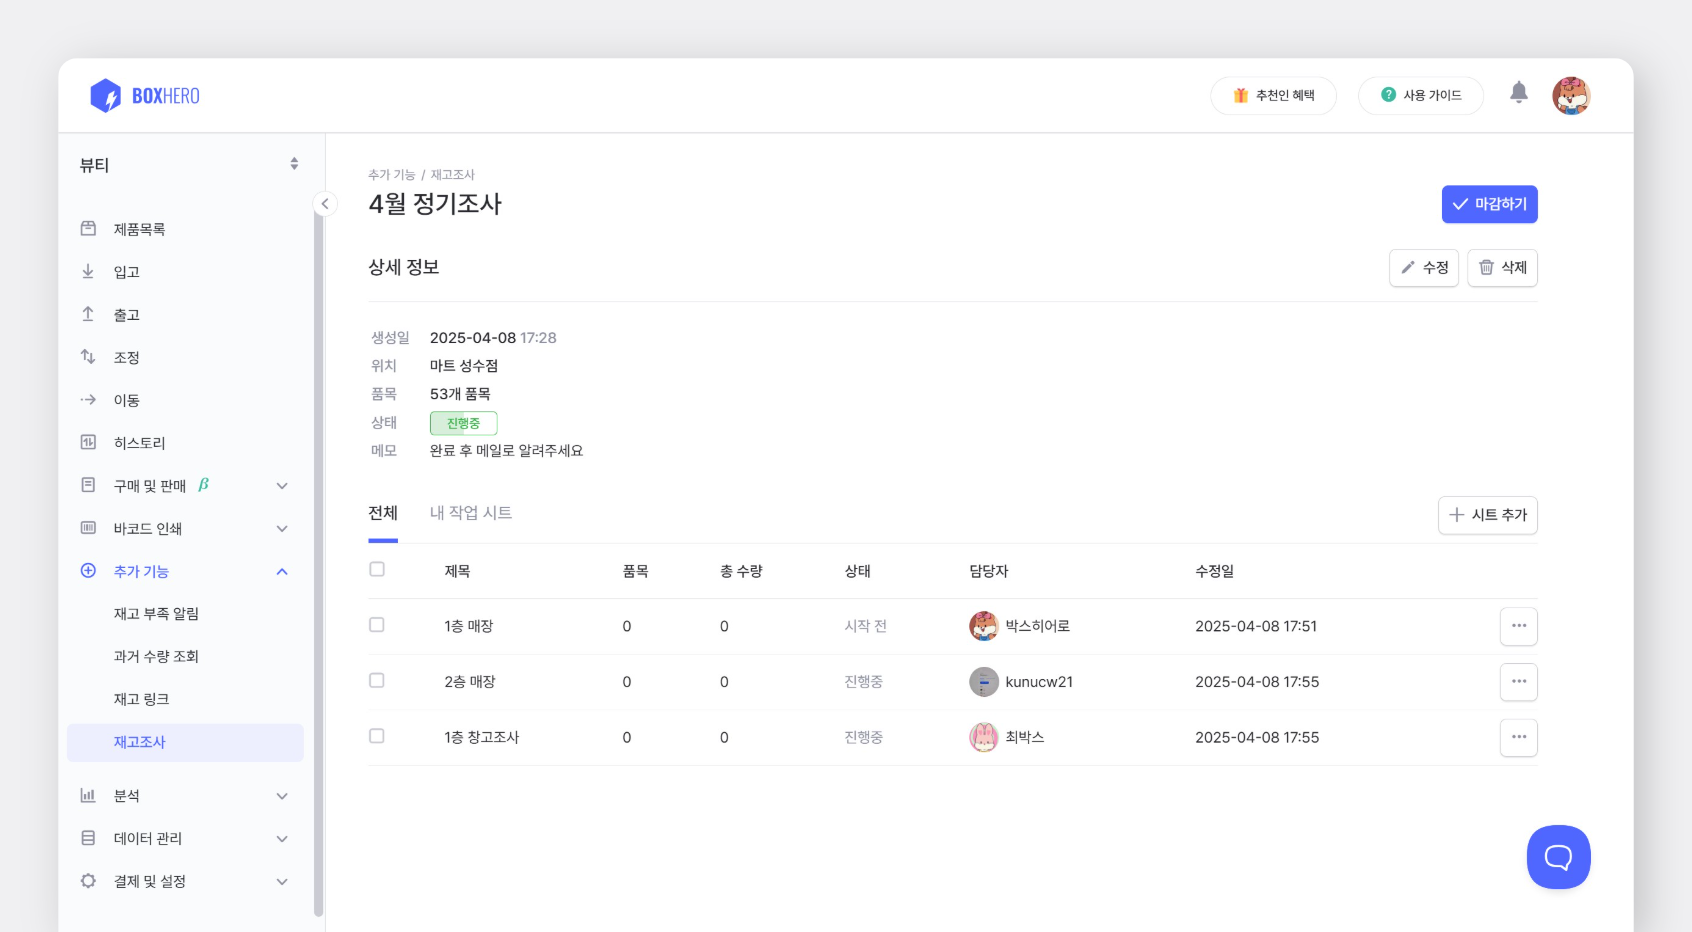Click the 삭제 delete button
The height and width of the screenshot is (932, 1692).
(1502, 268)
